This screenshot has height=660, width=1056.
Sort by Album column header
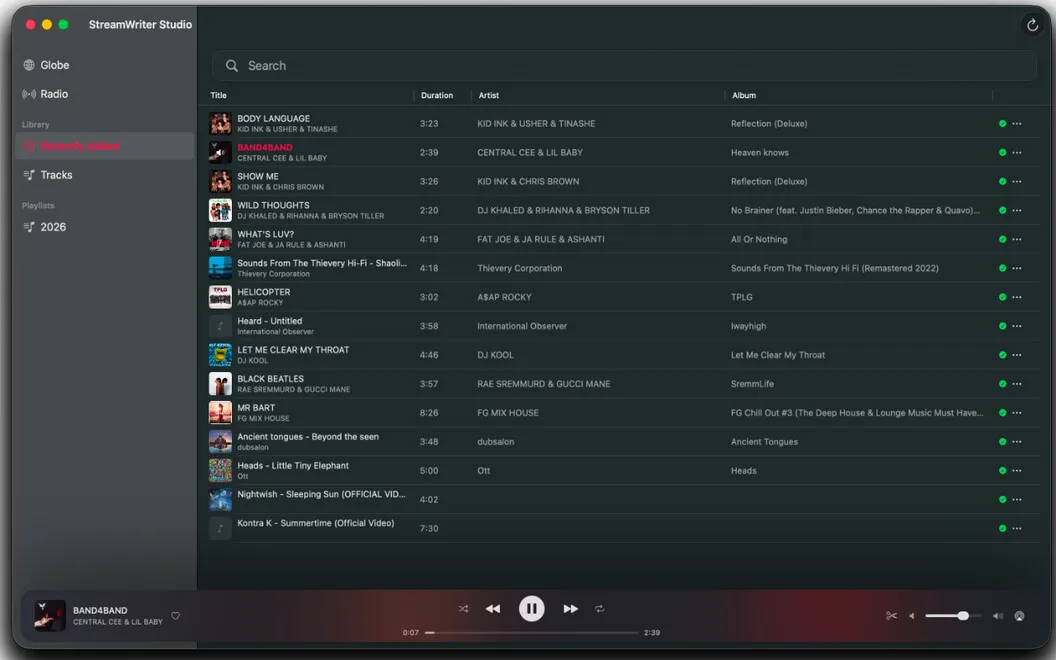point(744,96)
